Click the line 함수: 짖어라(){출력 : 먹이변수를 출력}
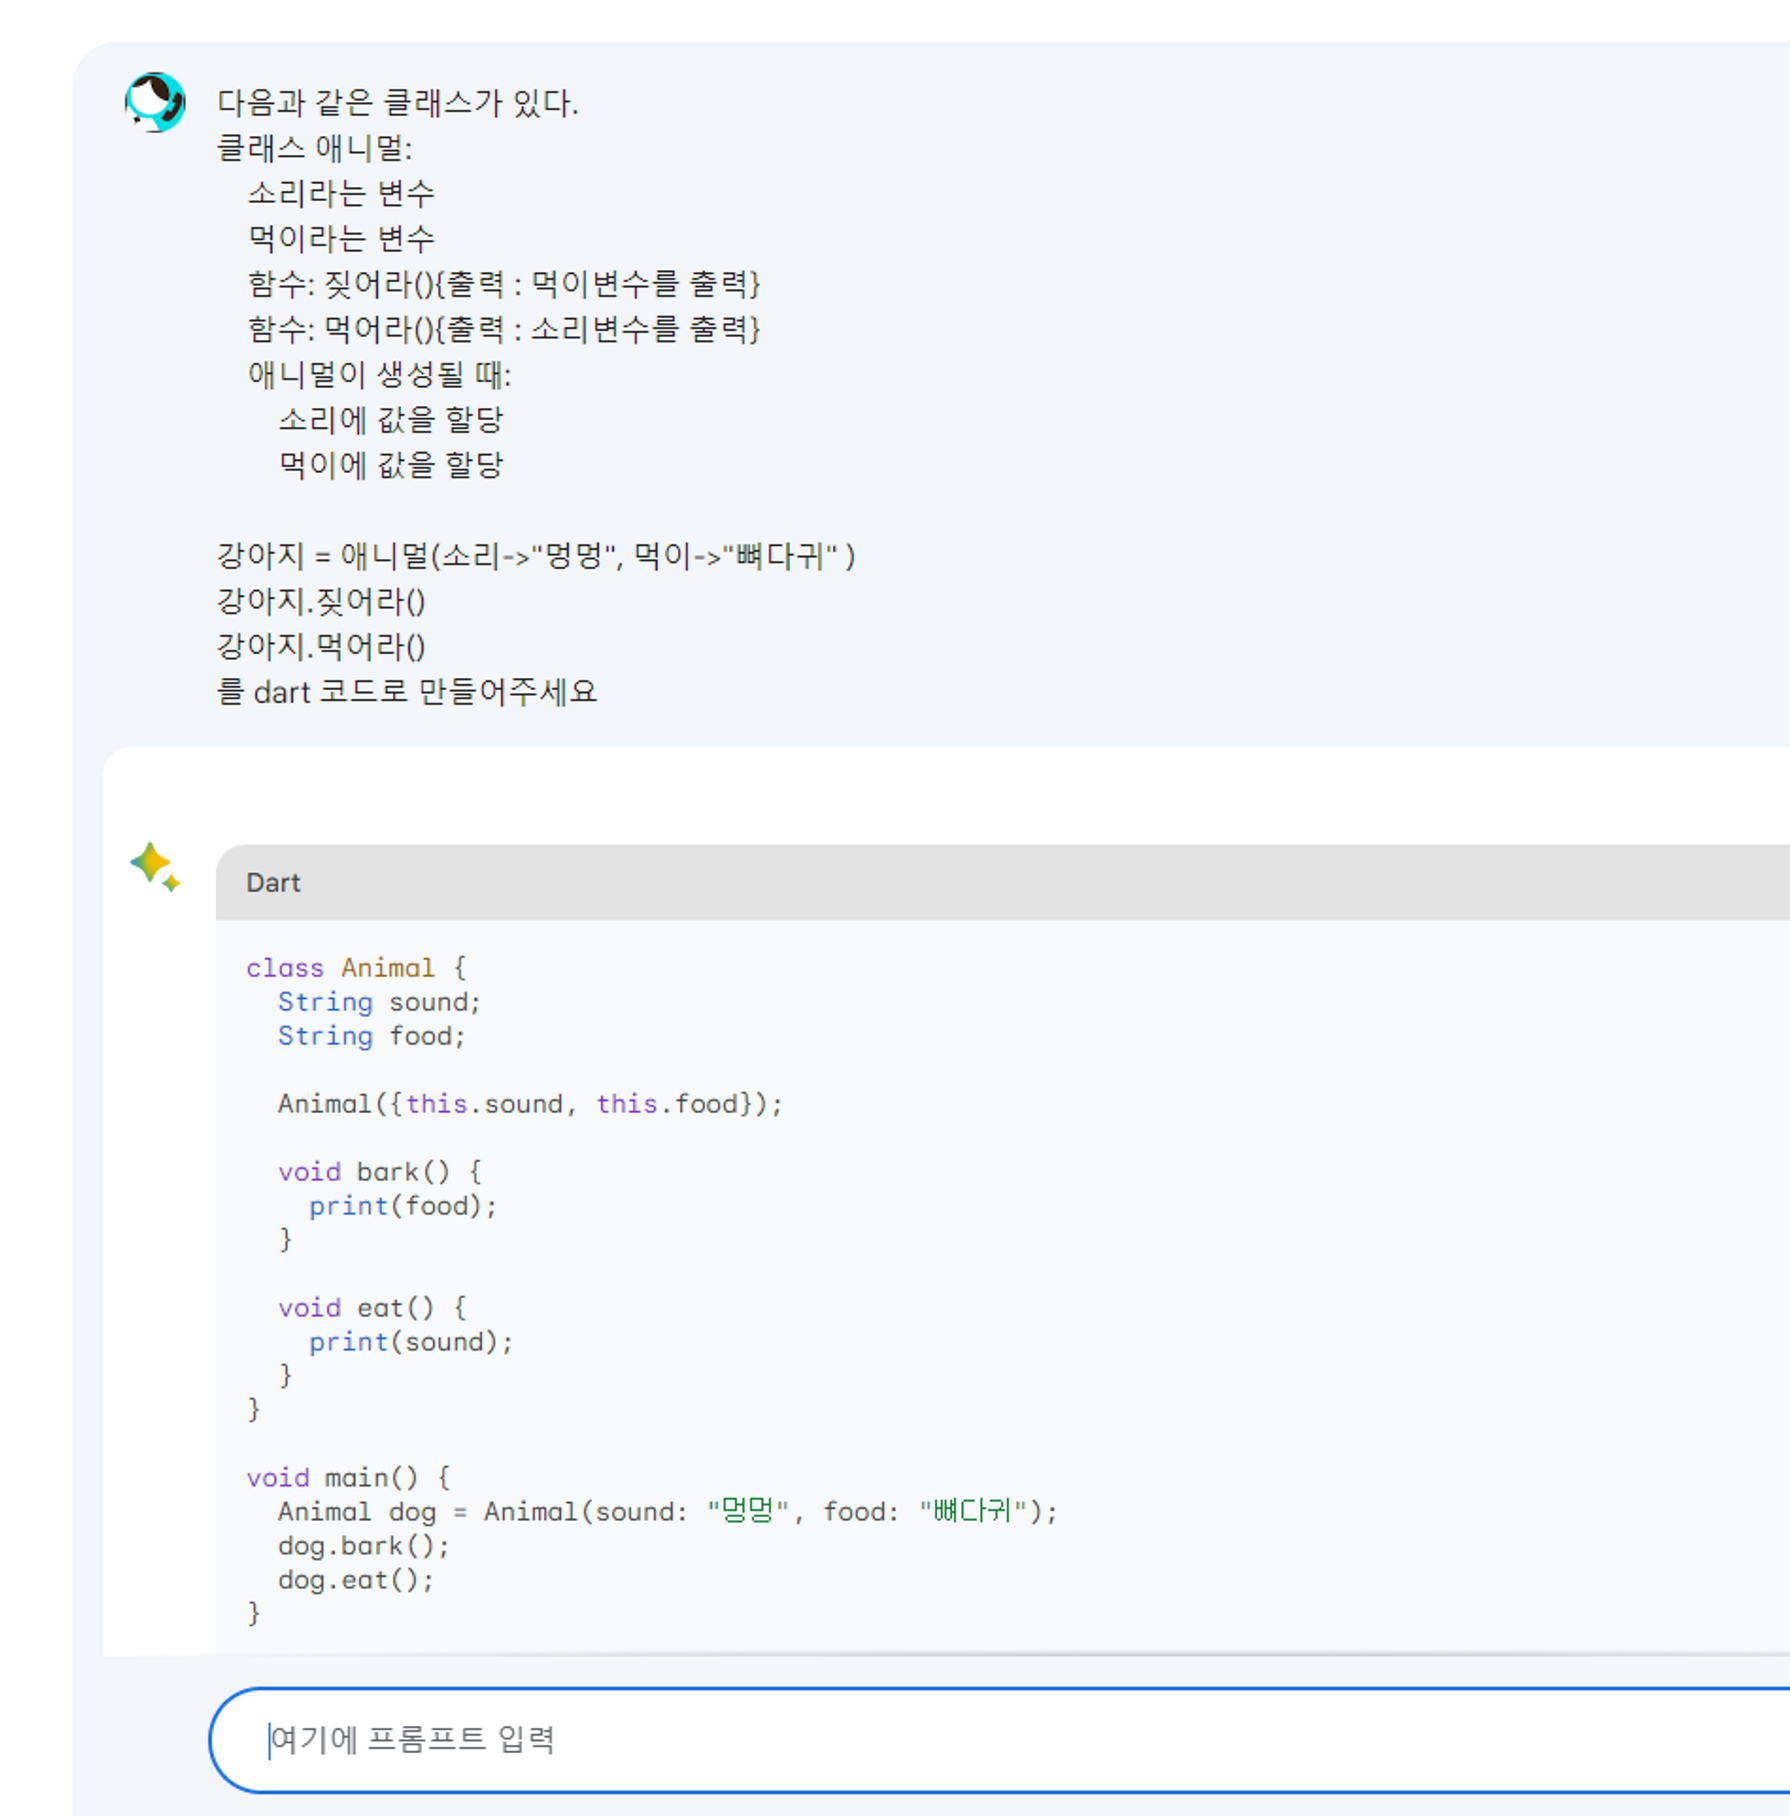This screenshot has height=1816, width=1790. [x=504, y=284]
